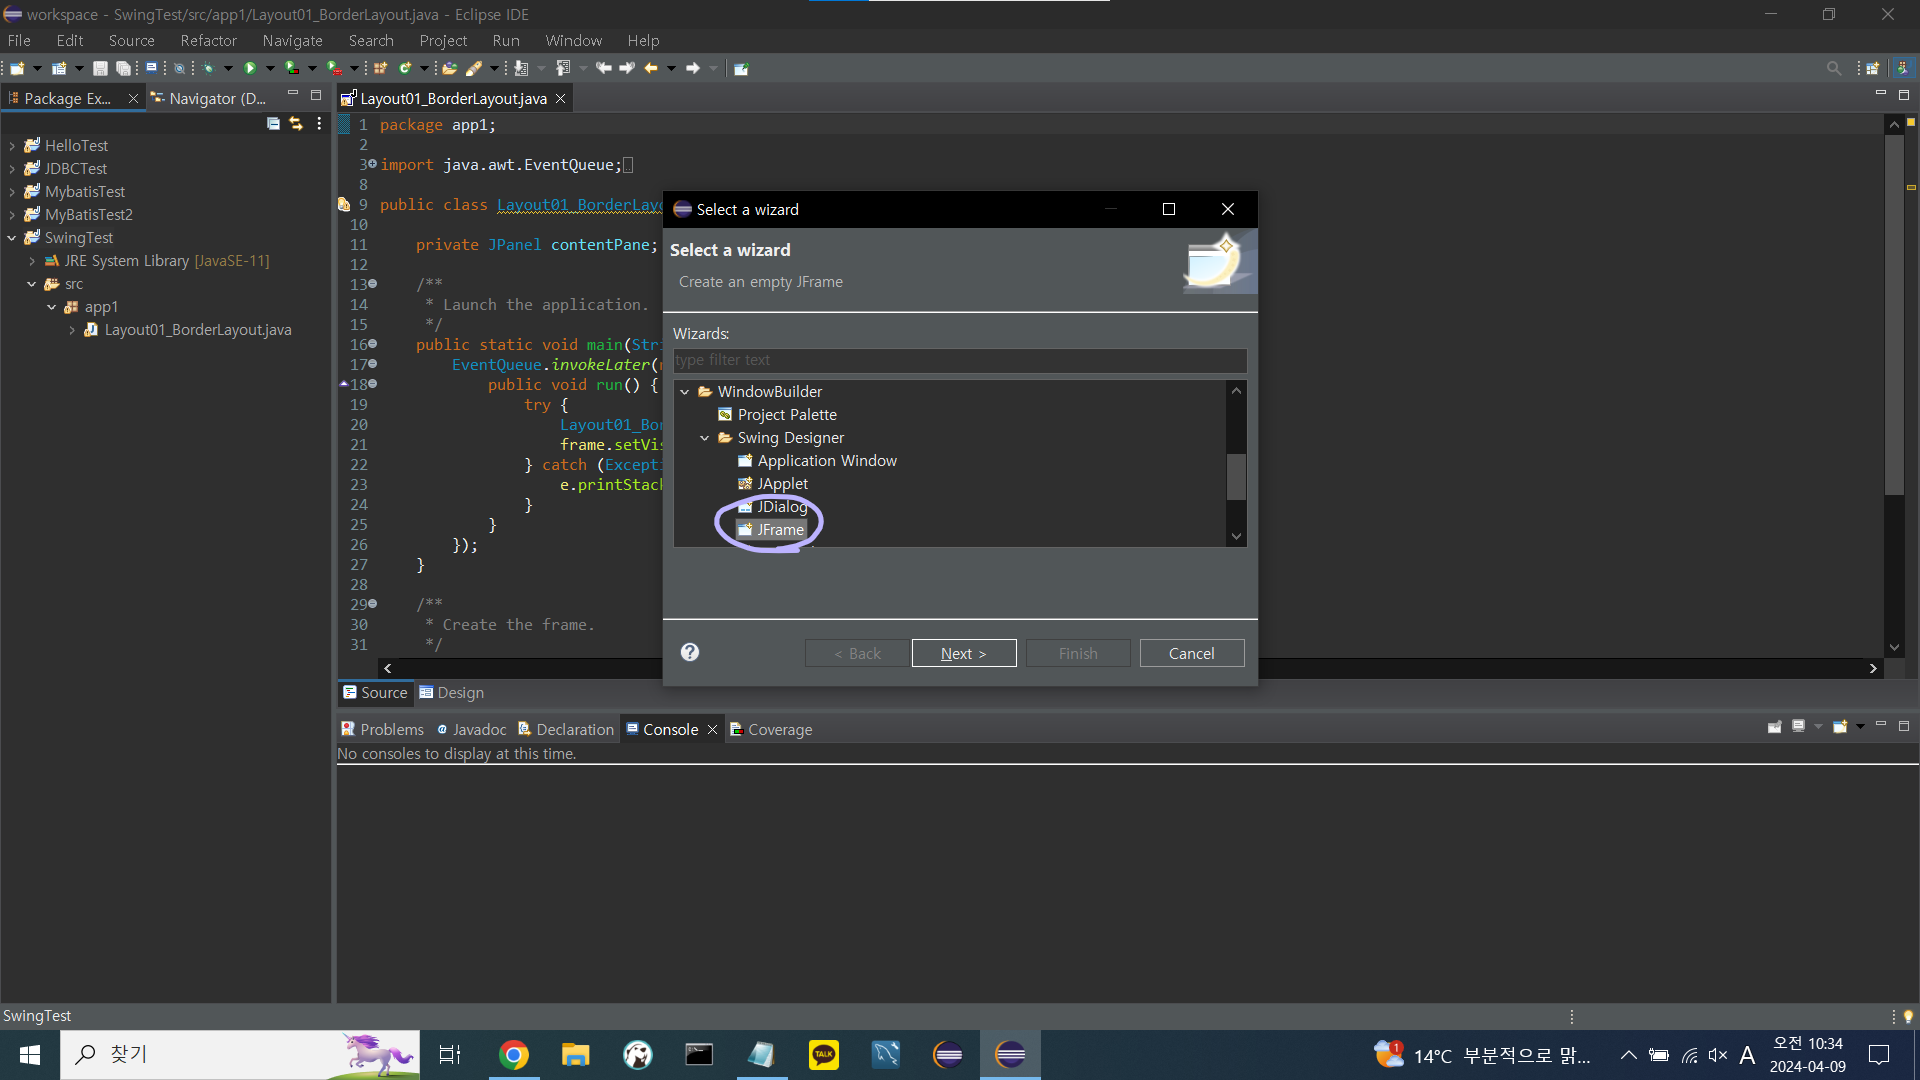Click the Open Perspective icon

(x=1872, y=69)
